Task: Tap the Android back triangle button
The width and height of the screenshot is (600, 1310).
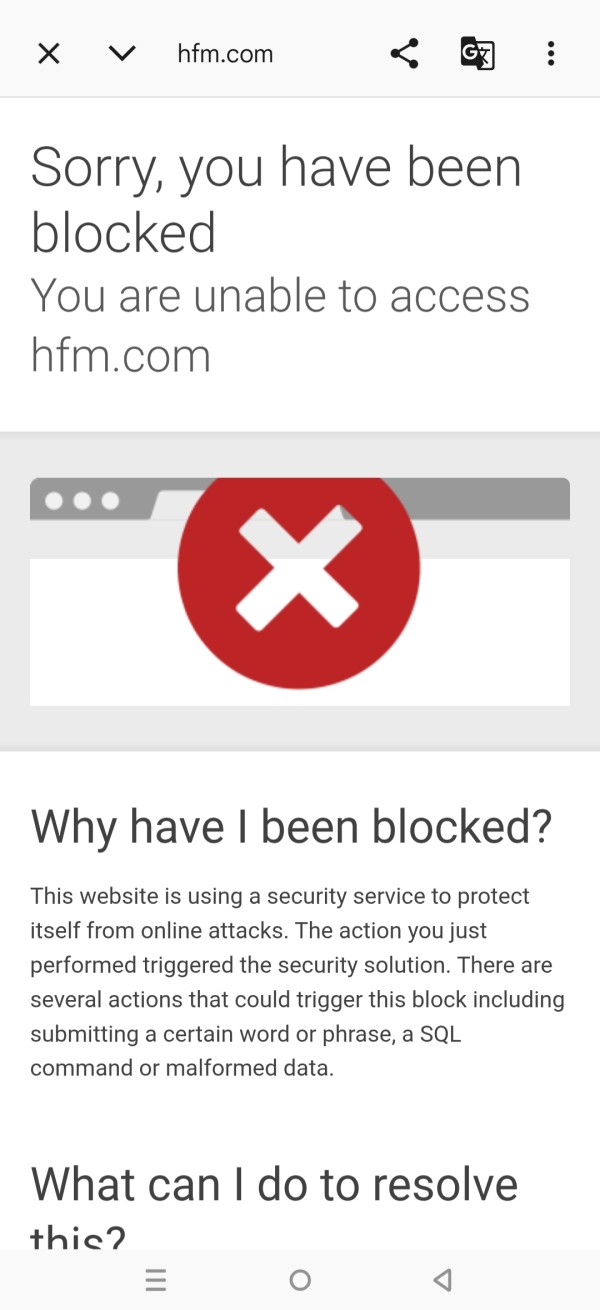Action: (443, 1280)
